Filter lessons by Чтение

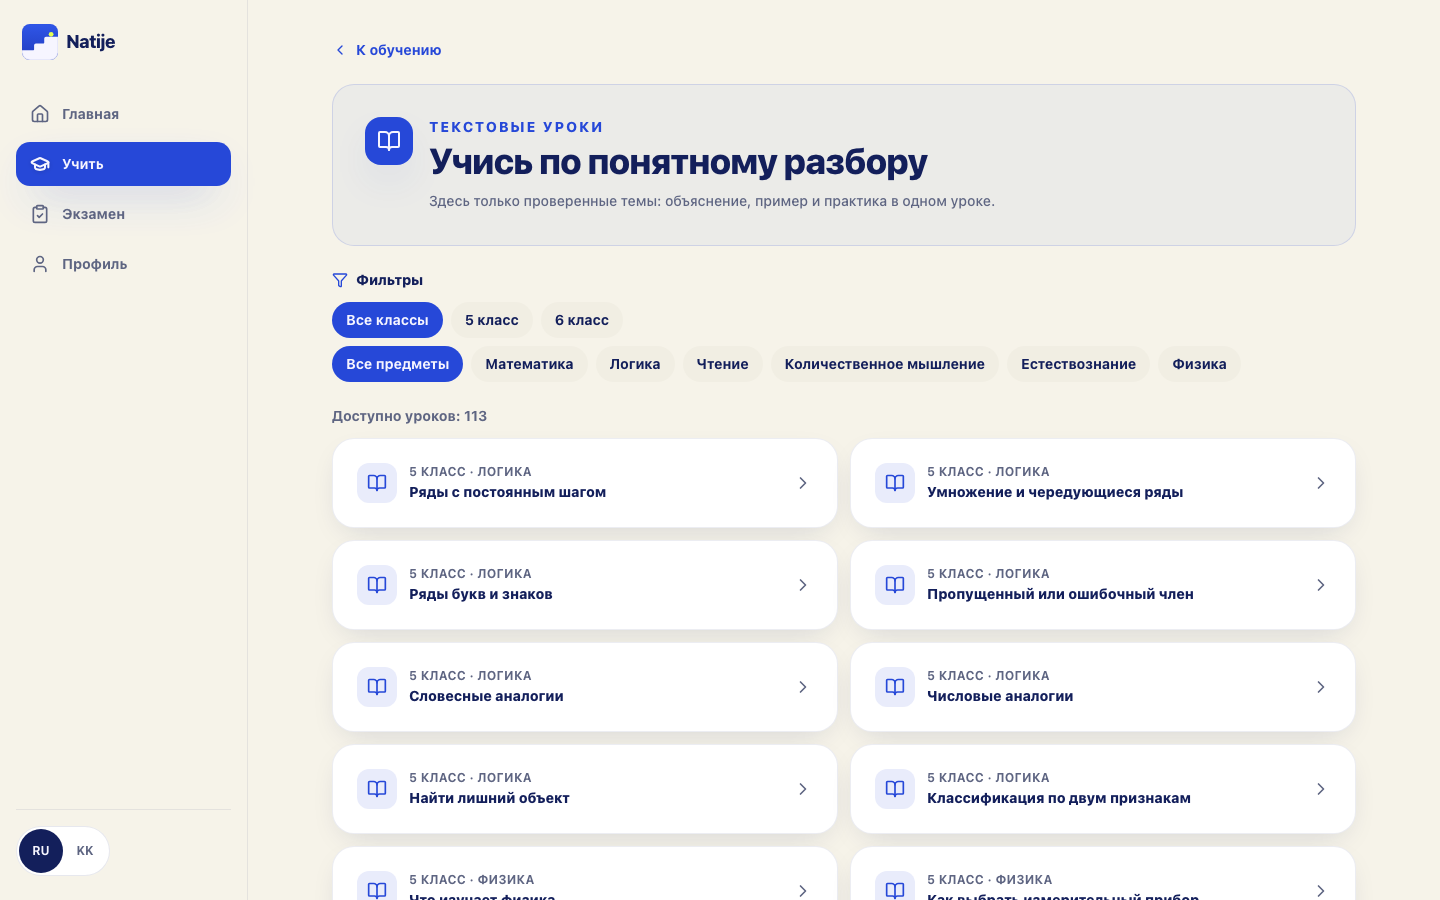pos(722,364)
